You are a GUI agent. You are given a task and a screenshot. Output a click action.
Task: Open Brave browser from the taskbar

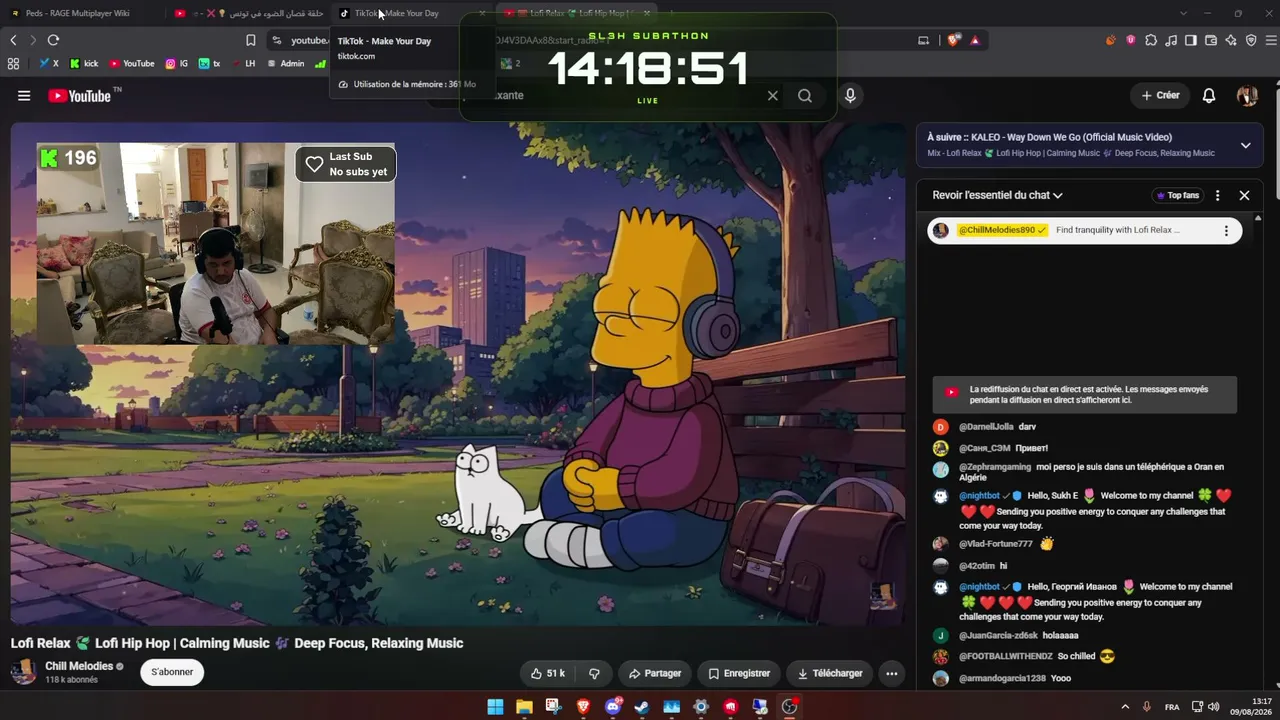click(583, 707)
